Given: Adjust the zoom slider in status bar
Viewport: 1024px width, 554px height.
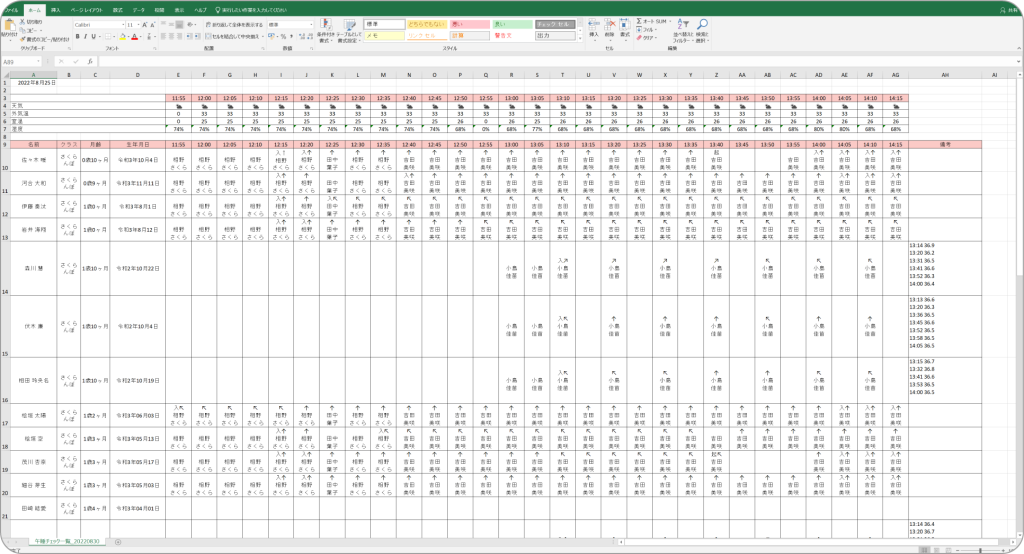Looking at the screenshot, I should click(980, 550).
